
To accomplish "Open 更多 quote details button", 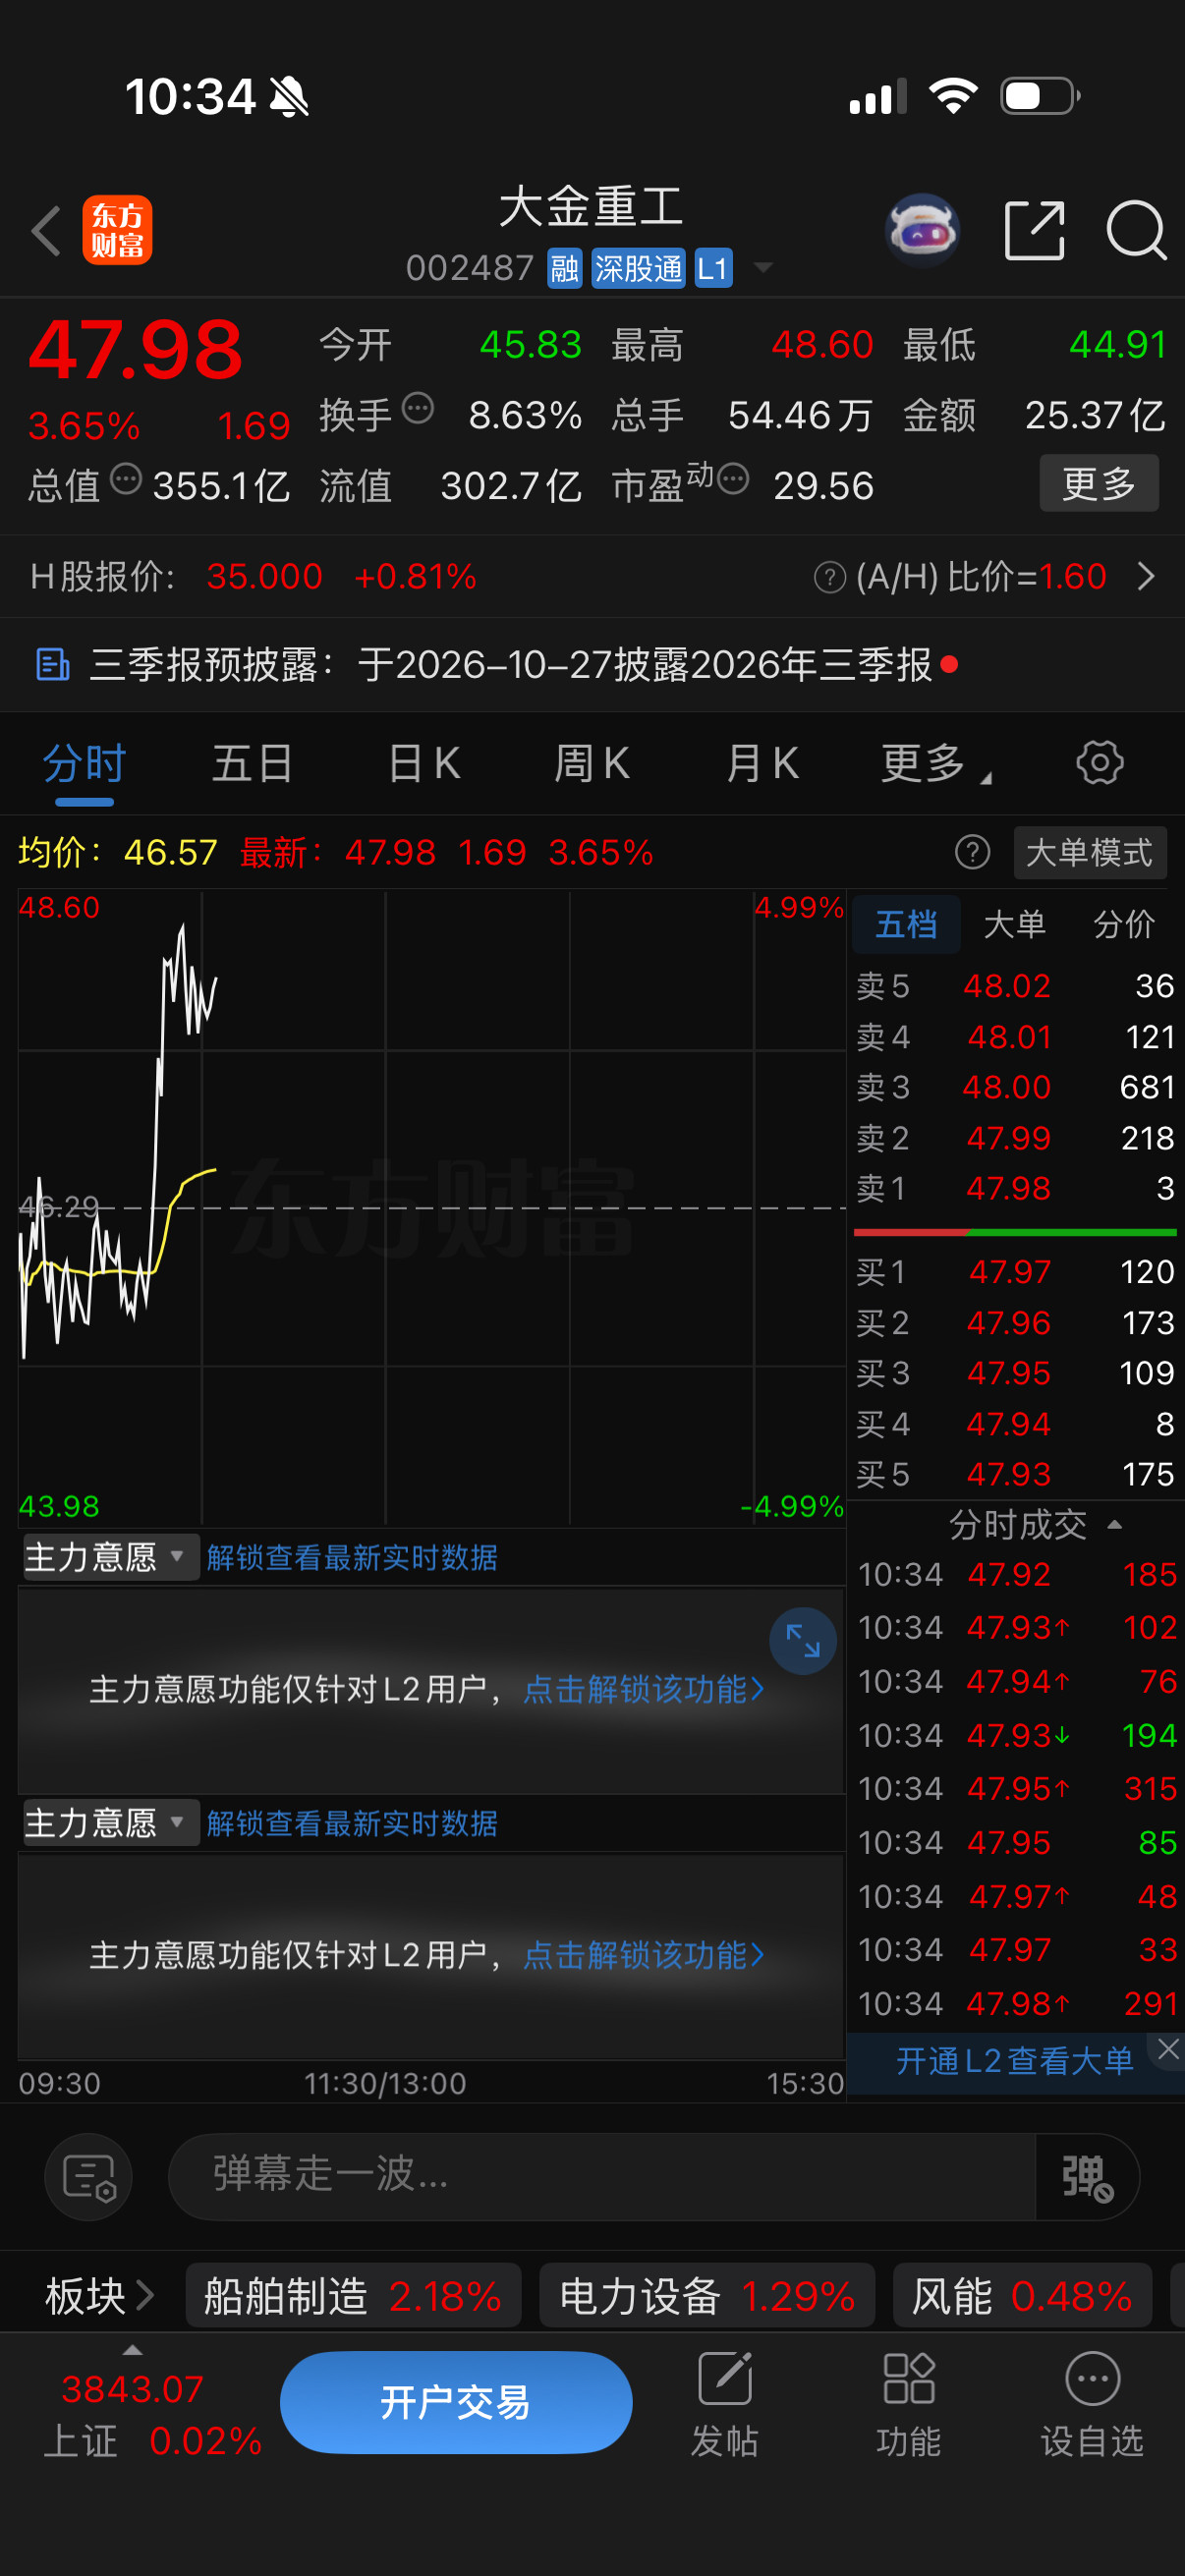I will pos(1099,484).
